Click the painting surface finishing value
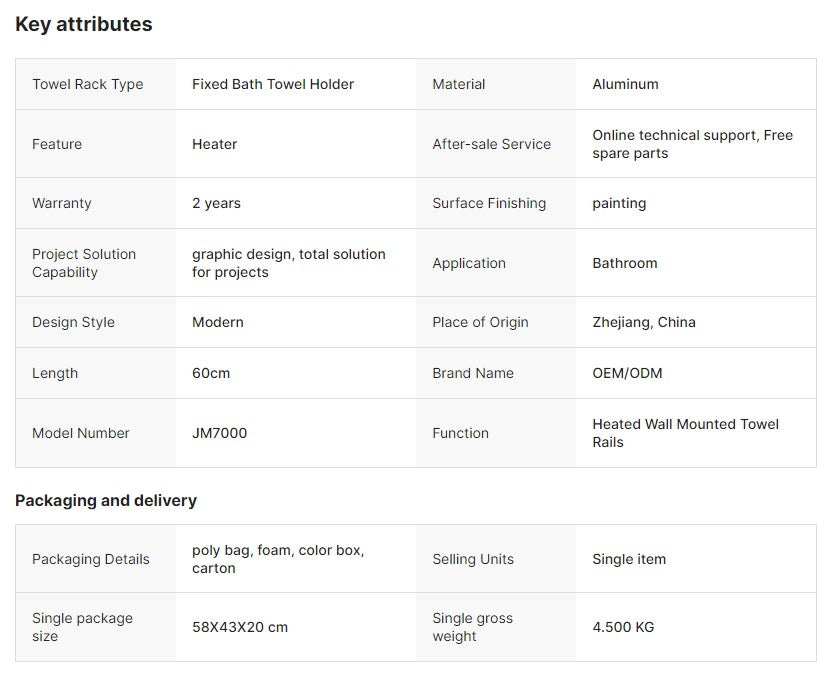 tap(619, 203)
